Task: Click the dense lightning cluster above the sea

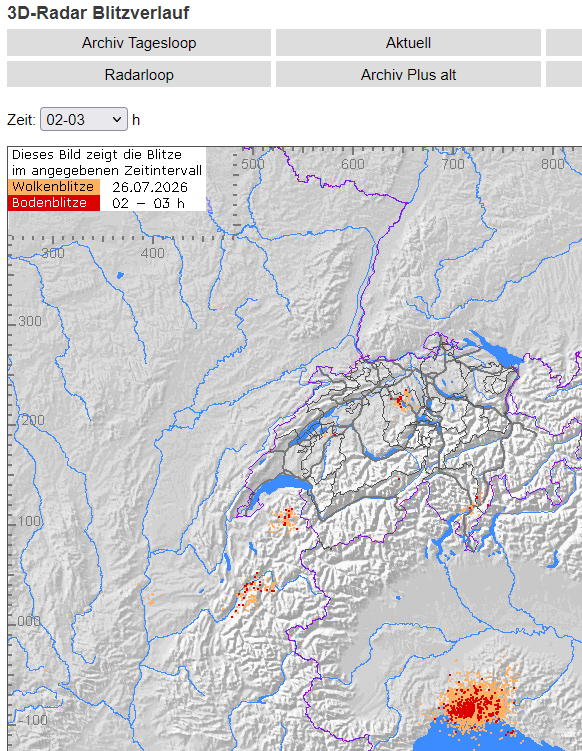Action: [470, 704]
